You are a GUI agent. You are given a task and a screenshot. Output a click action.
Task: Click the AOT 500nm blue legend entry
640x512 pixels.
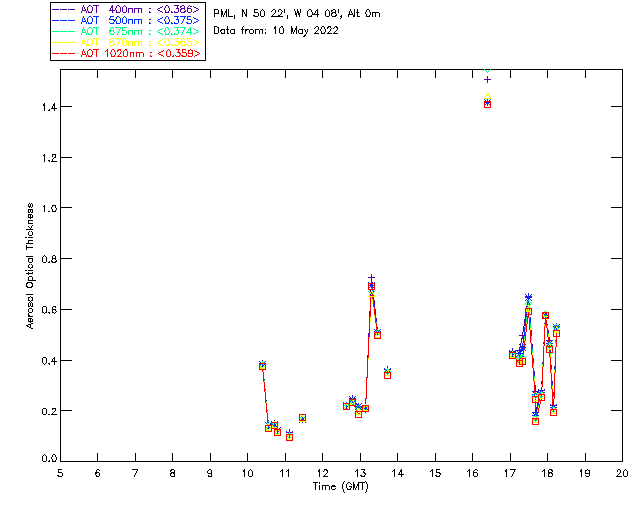point(126,20)
